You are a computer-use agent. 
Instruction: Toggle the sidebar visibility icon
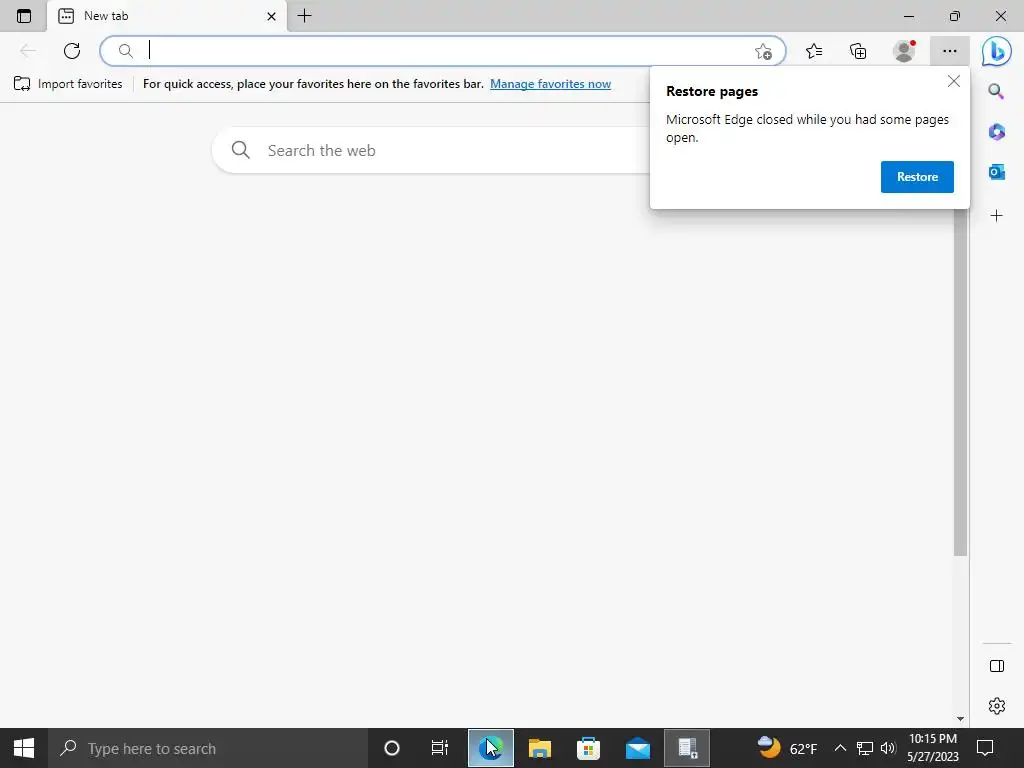(x=997, y=666)
